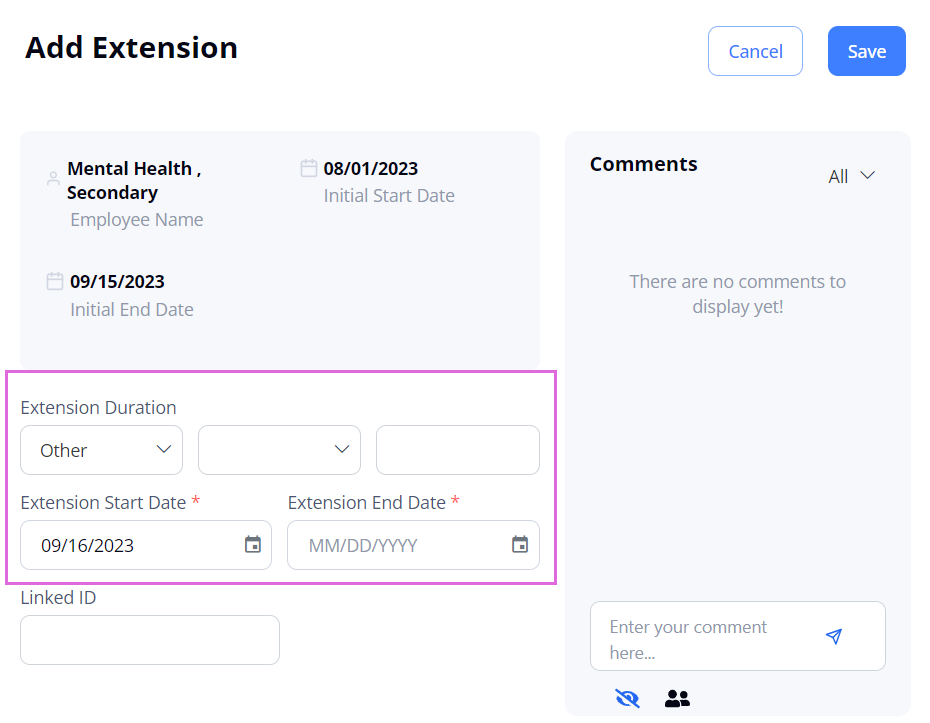Focus the Linked ID input field
The width and height of the screenshot is (930, 723).
point(150,640)
